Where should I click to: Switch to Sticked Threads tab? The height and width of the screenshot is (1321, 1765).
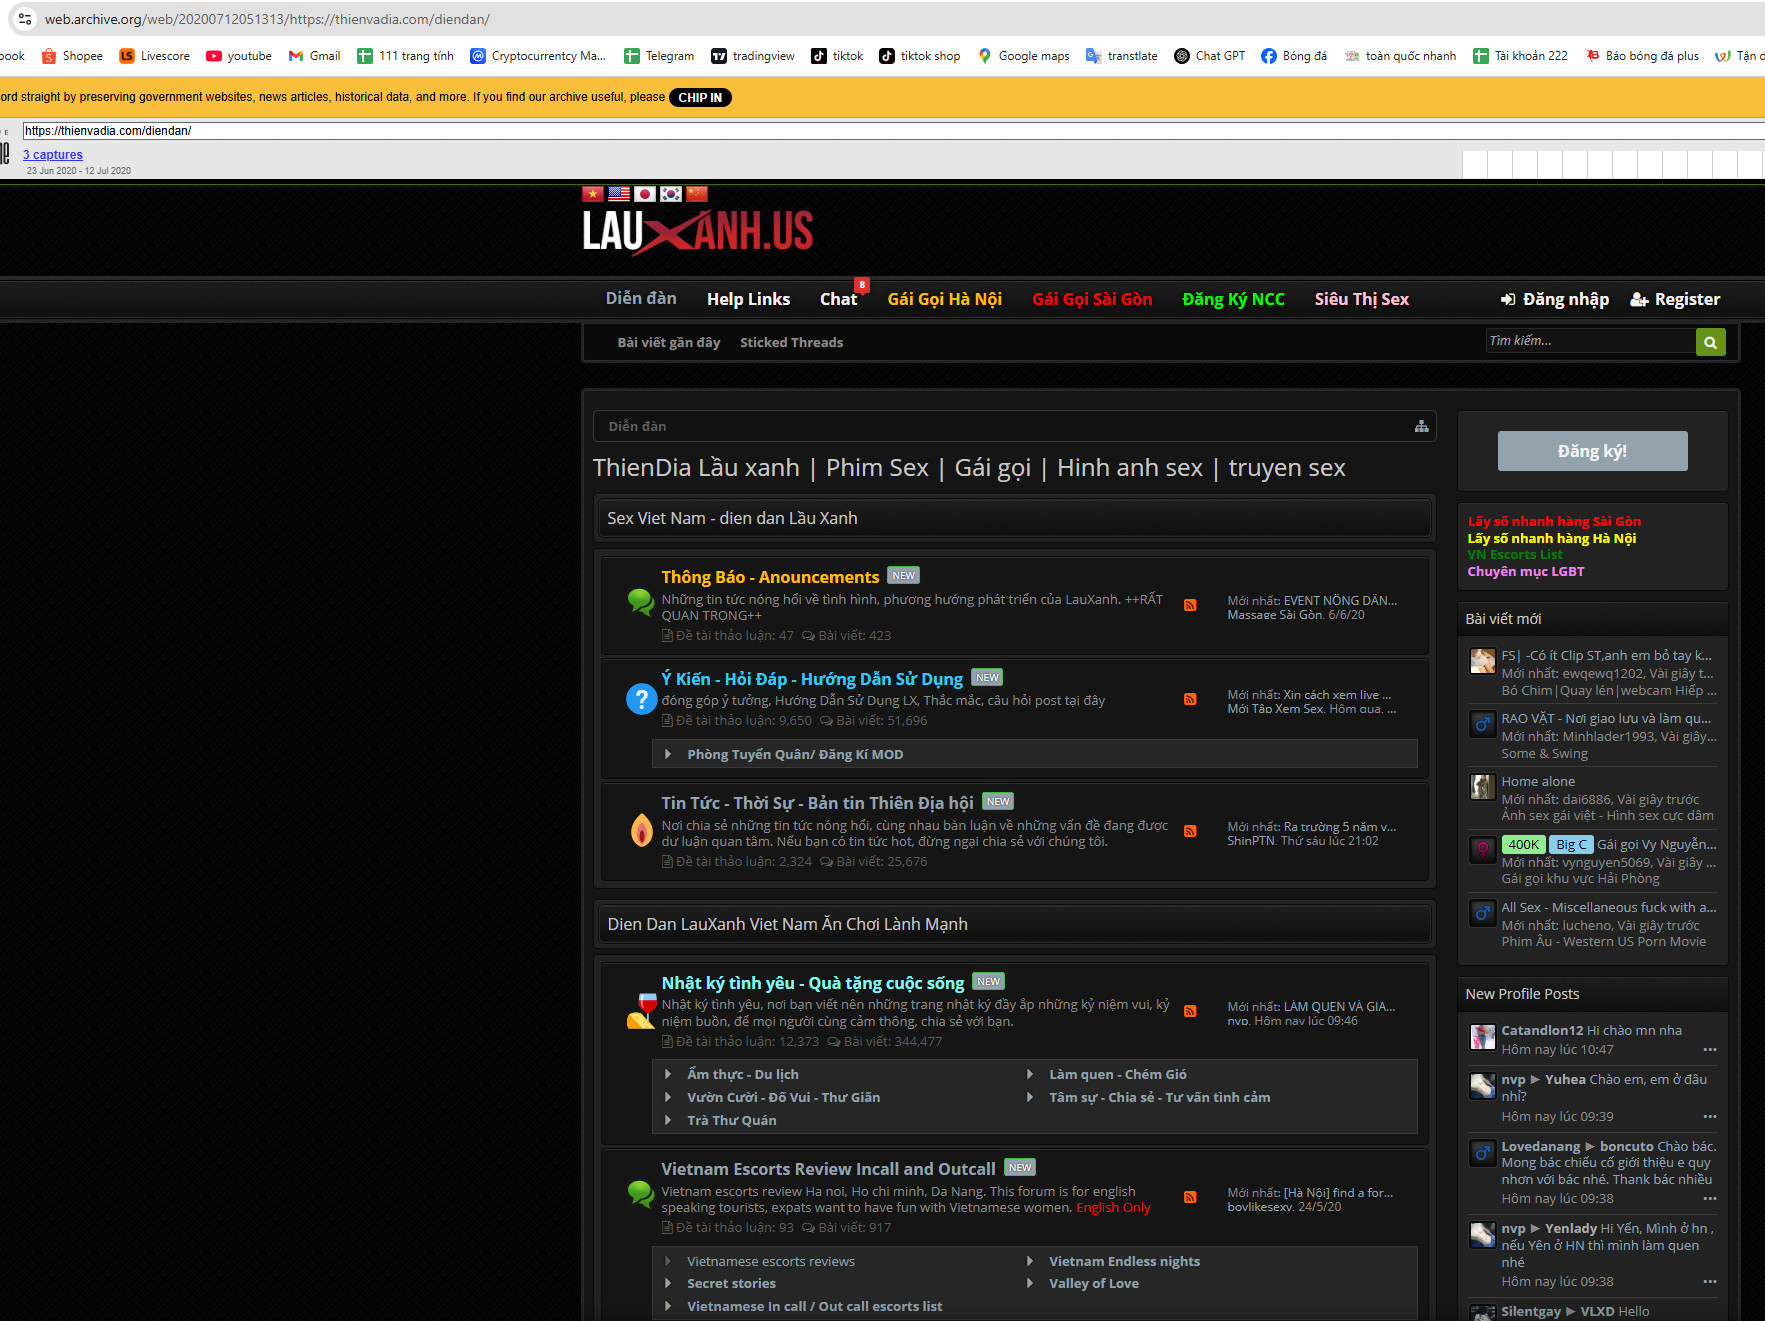click(x=791, y=342)
